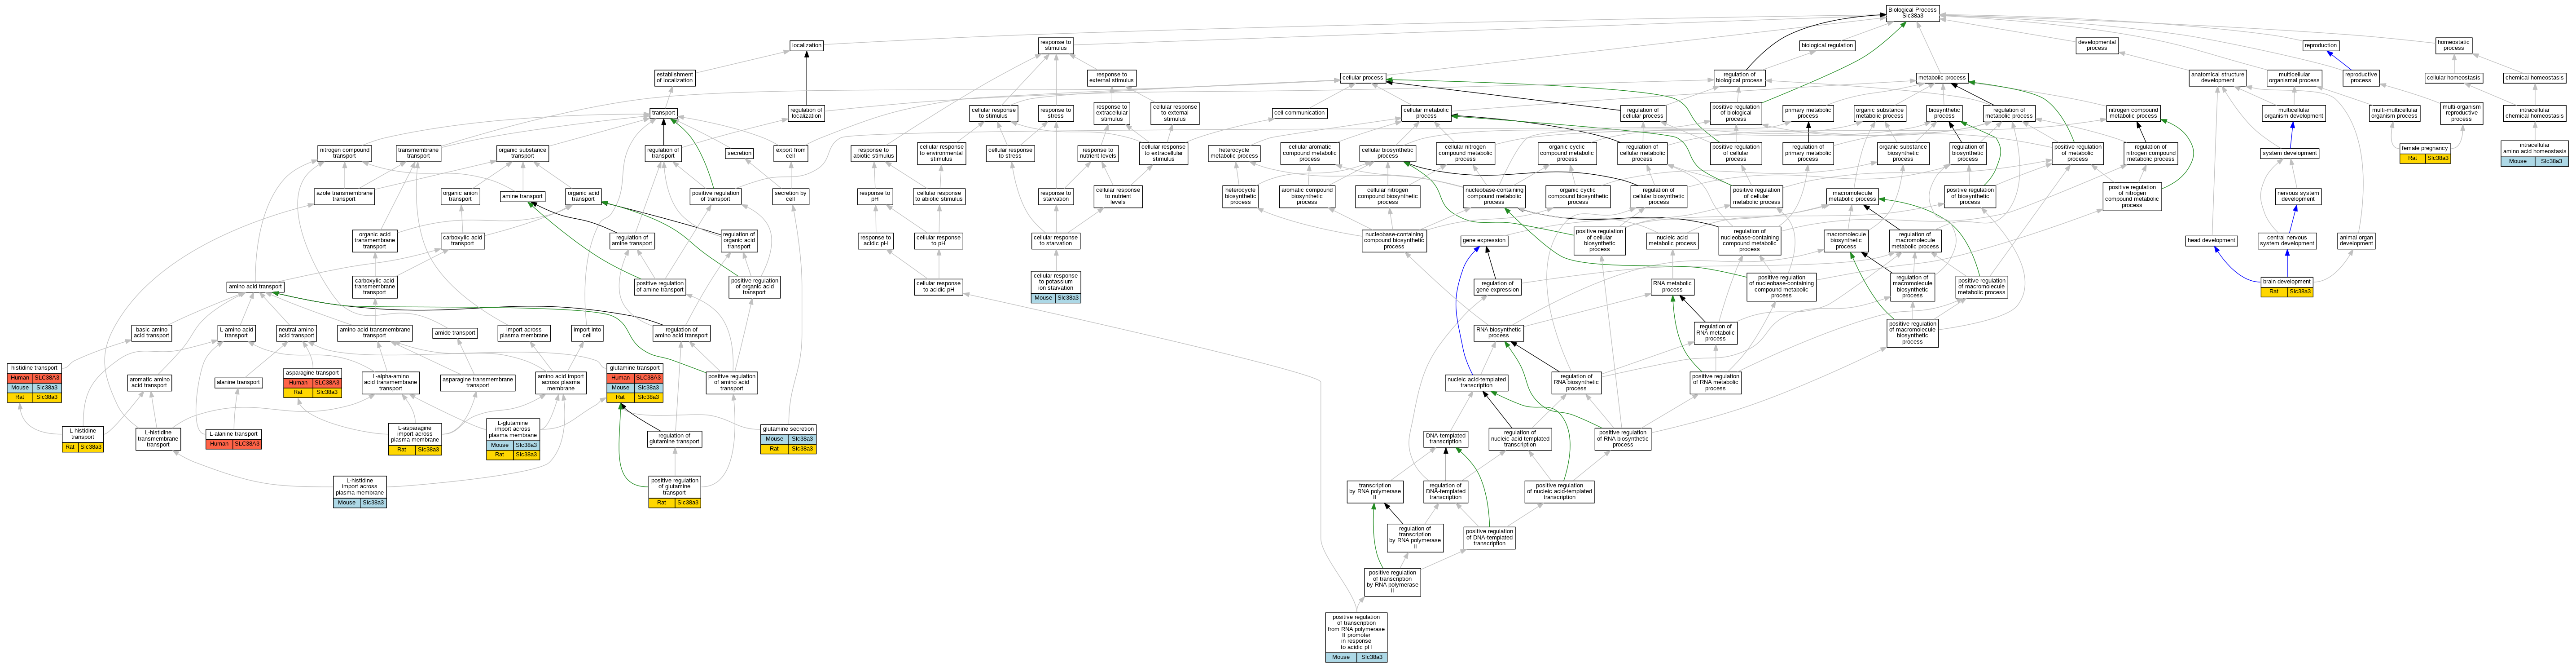
Task: Click the 'primary metabolic process' node
Action: coord(1808,113)
